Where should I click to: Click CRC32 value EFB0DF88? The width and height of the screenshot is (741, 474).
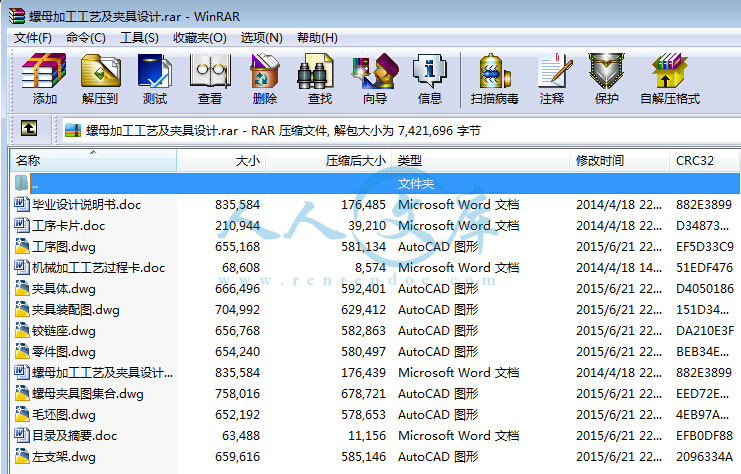[704, 436]
